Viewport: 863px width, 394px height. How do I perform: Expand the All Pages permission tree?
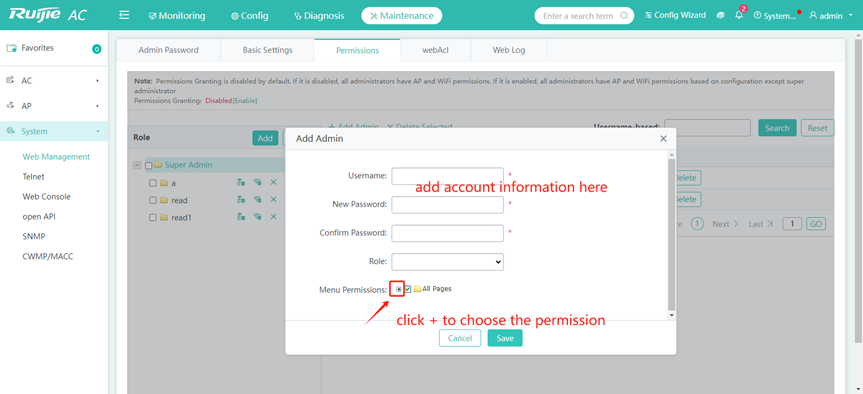click(398, 289)
